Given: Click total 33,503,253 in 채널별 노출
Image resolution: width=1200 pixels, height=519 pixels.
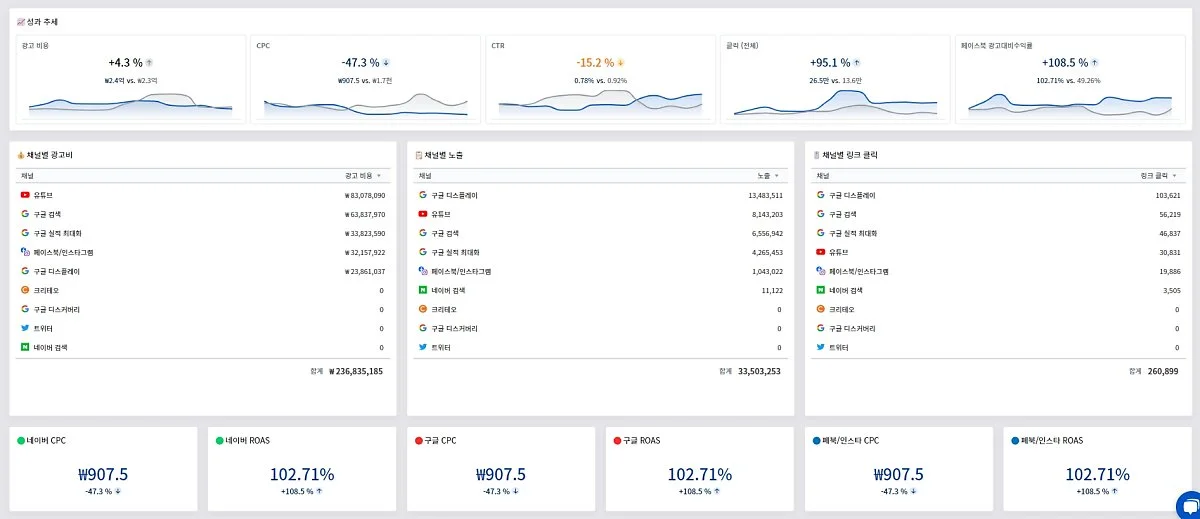Looking at the screenshot, I should tap(759, 371).
